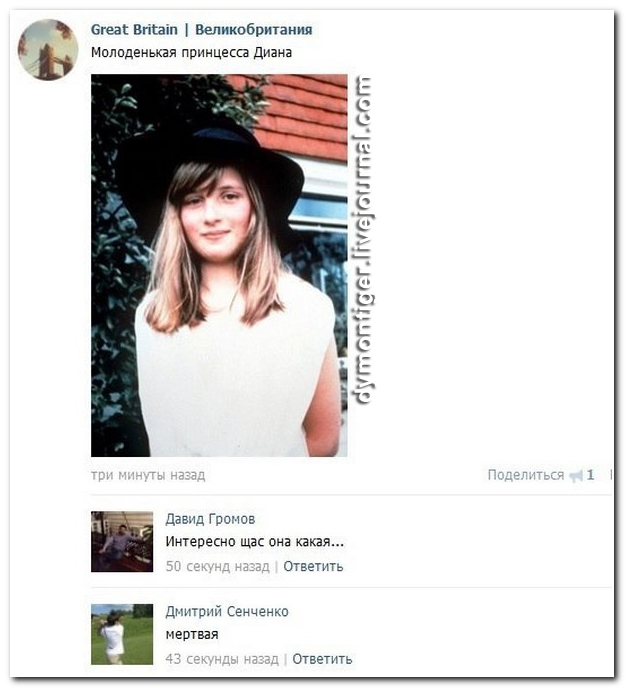Click the cut-off like control beside share count
This screenshot has width=625, height=688.
(611, 475)
